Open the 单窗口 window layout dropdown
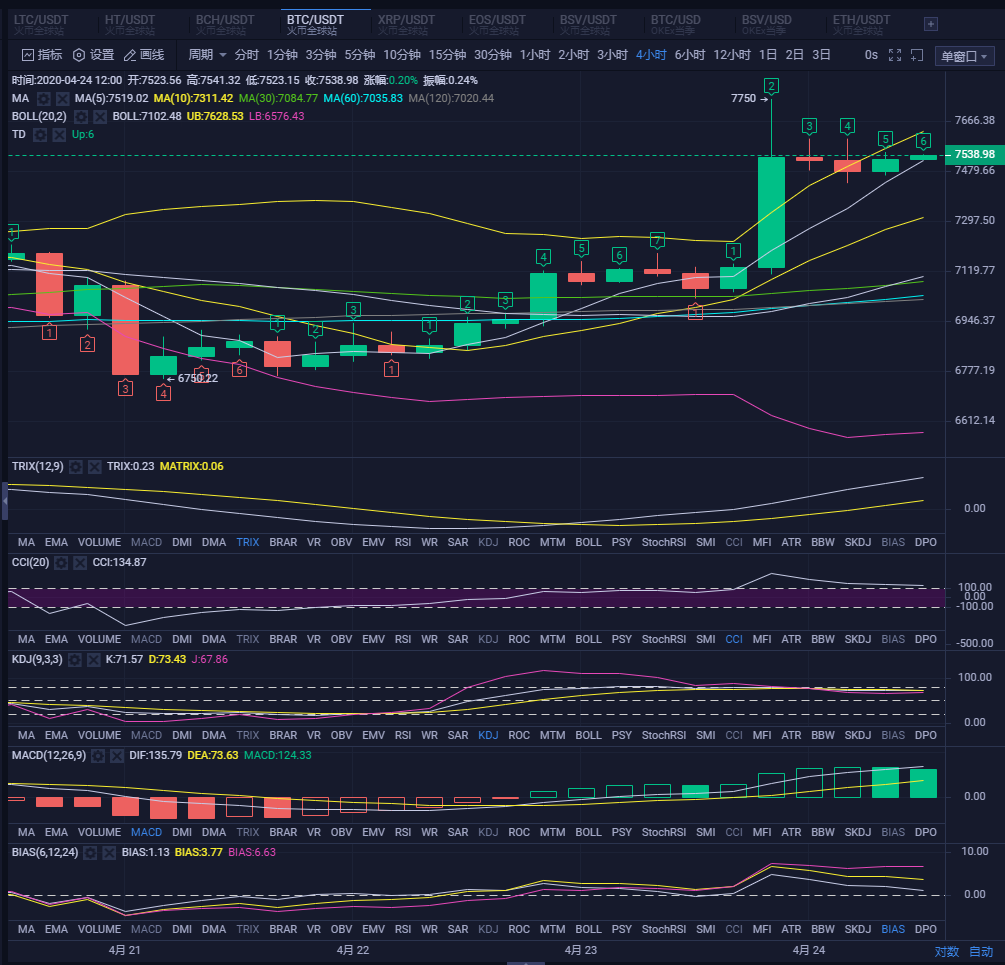 (x=965, y=55)
